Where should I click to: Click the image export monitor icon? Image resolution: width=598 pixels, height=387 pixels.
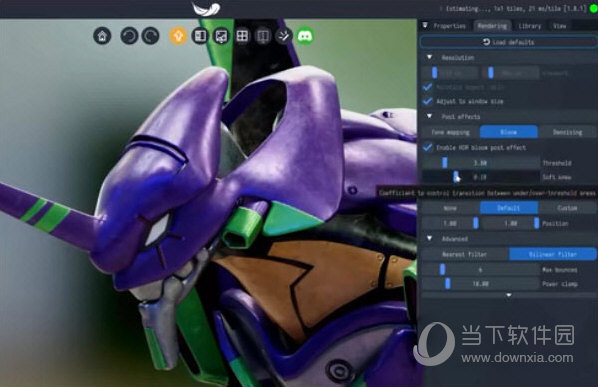pos(221,36)
